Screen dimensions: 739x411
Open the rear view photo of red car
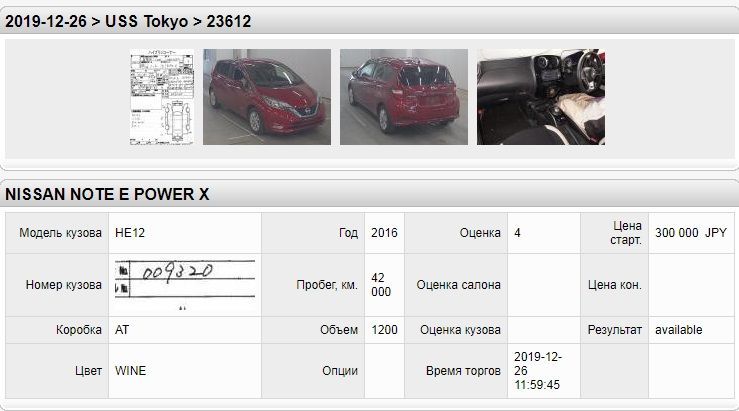point(404,97)
